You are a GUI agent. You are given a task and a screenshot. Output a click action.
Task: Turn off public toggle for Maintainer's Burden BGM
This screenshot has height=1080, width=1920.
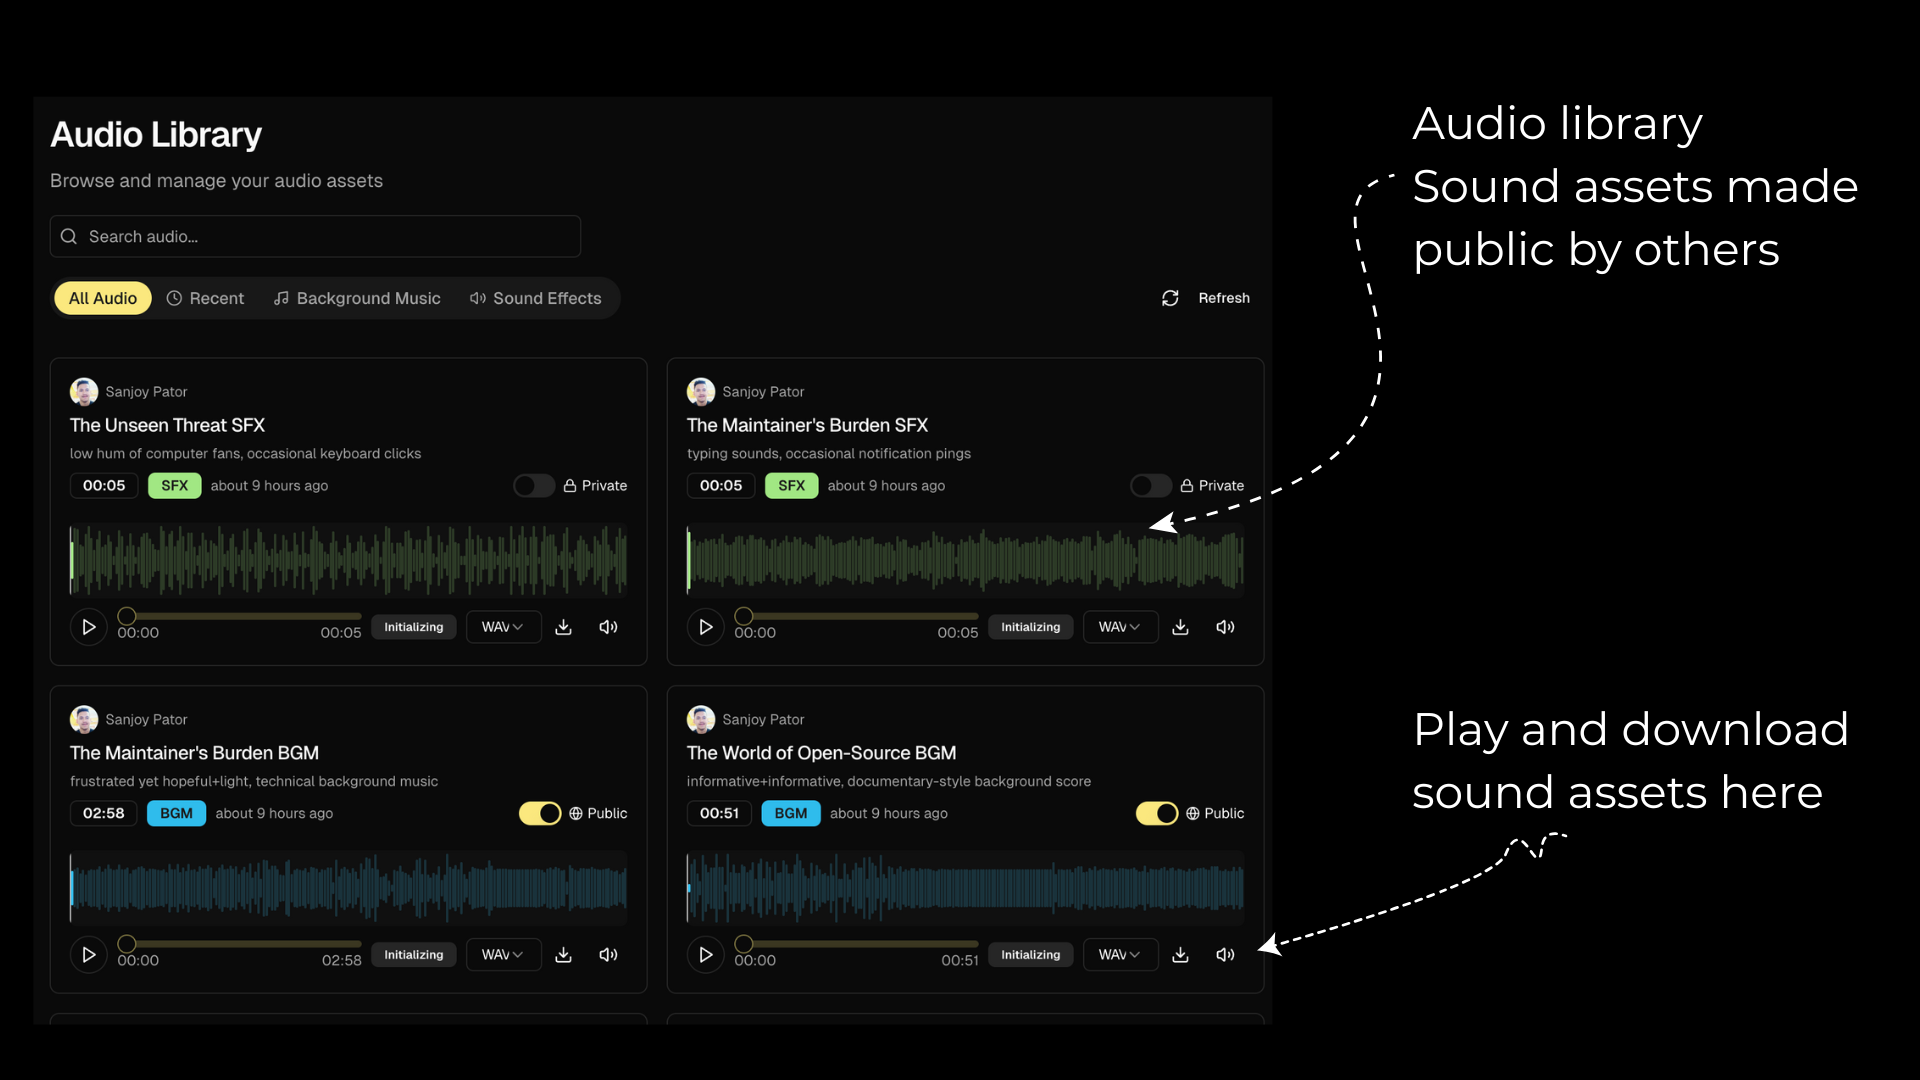point(540,814)
